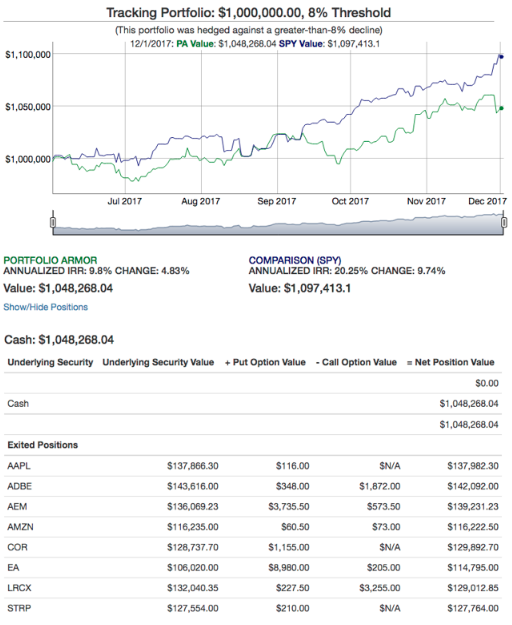Click the Underlying Security column header
This screenshot has width=512, height=625.
50,362
